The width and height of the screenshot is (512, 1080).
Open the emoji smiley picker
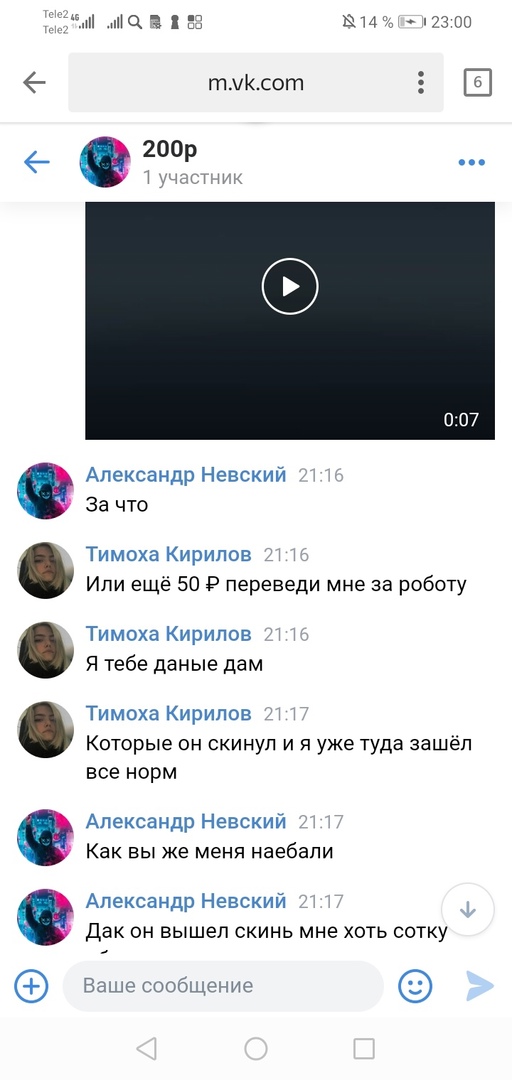tap(415, 986)
